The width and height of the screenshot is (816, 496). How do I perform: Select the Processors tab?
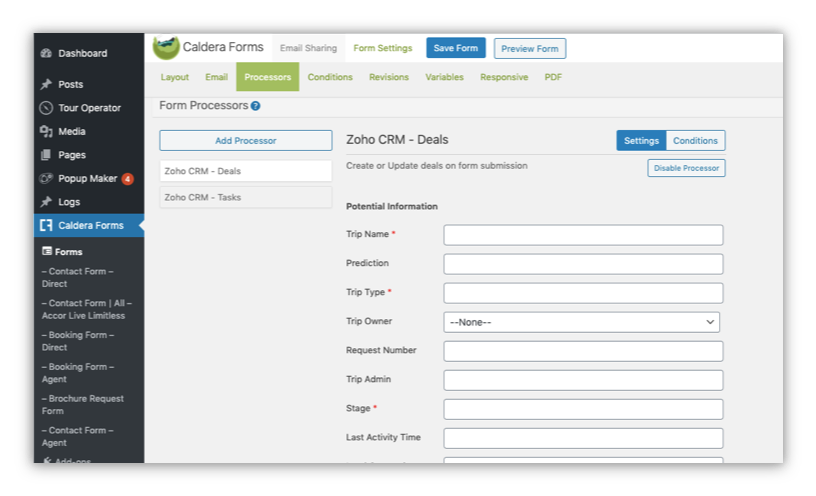click(267, 77)
